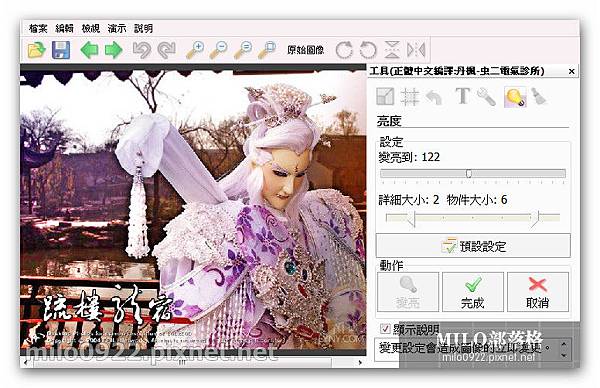
Task: Mirror image horizontally icon
Action: [x=416, y=50]
